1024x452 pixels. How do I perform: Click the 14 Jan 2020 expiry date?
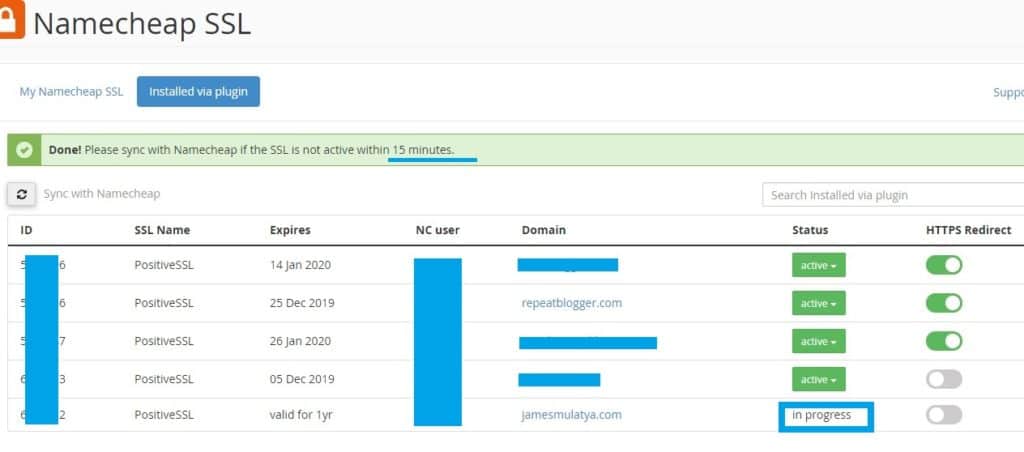coord(300,265)
